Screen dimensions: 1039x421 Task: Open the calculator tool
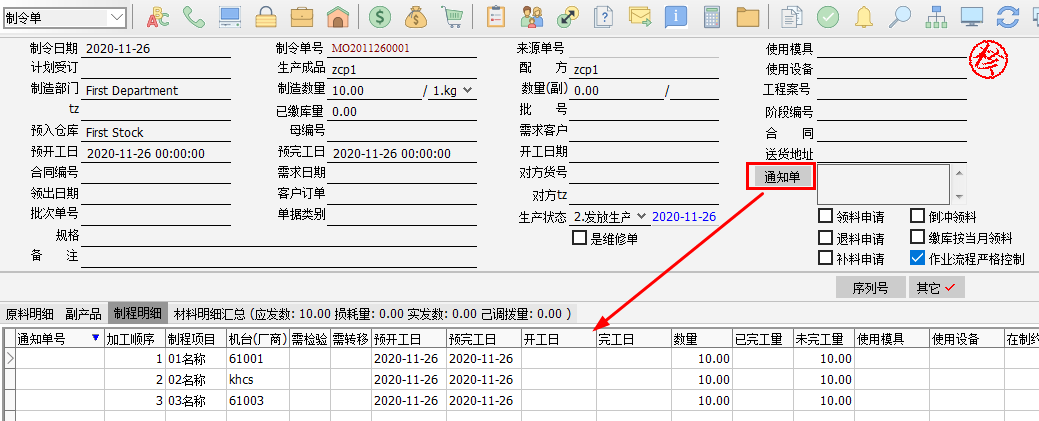(712, 17)
